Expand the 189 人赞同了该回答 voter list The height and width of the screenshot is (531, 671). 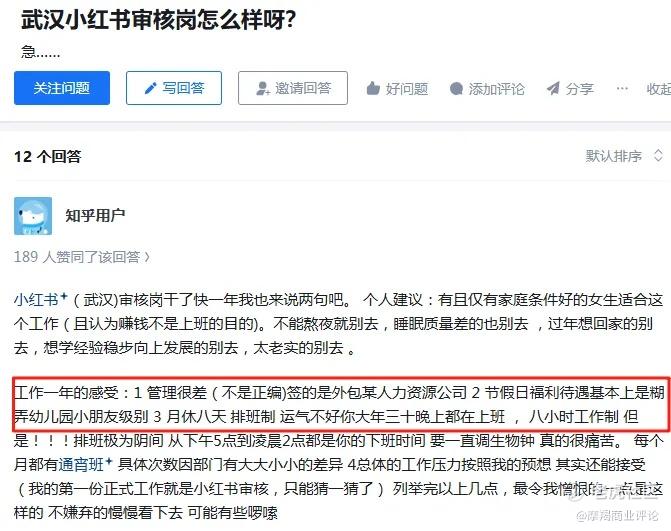click(x=82, y=257)
